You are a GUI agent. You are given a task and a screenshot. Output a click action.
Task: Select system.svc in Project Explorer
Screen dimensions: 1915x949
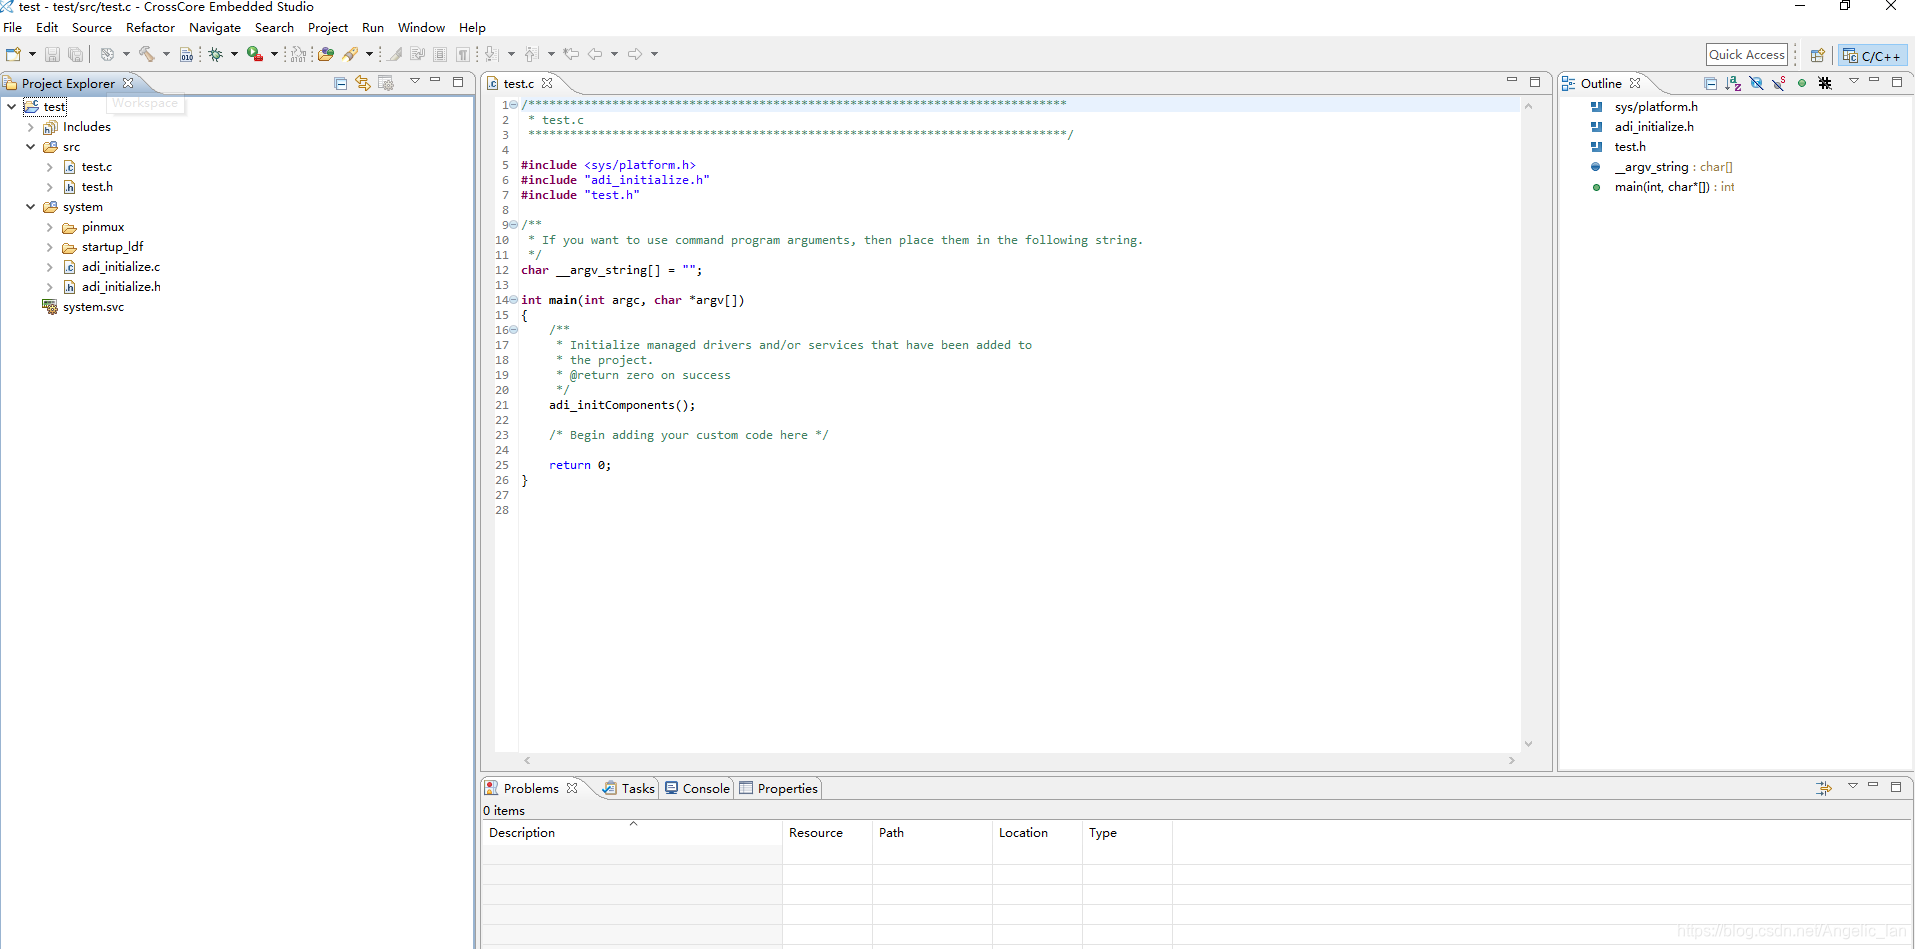point(93,307)
